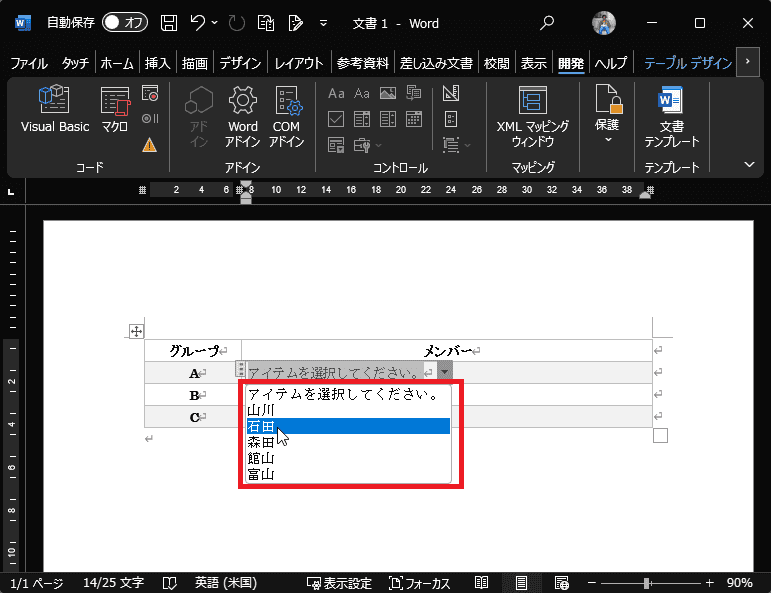The width and height of the screenshot is (771, 593).
Task: Click the Save icon in title bar
Action: [x=169, y=22]
